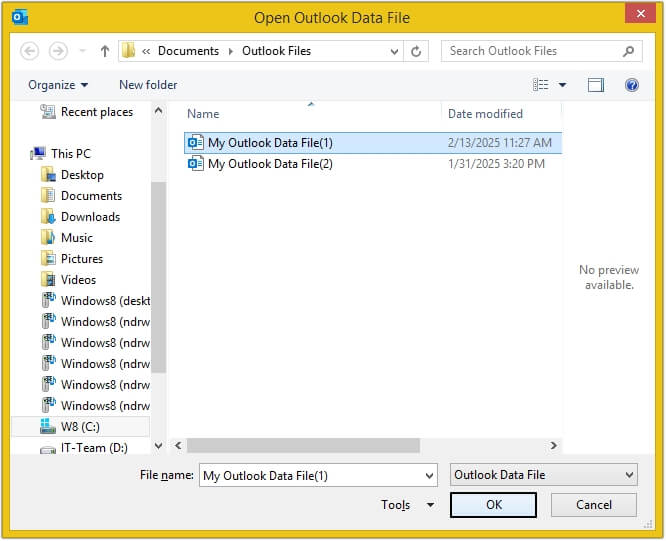Viewport: 666px width, 541px height.
Task: Click the 1/31/2025 3:20 PM date
Action: click(496, 164)
